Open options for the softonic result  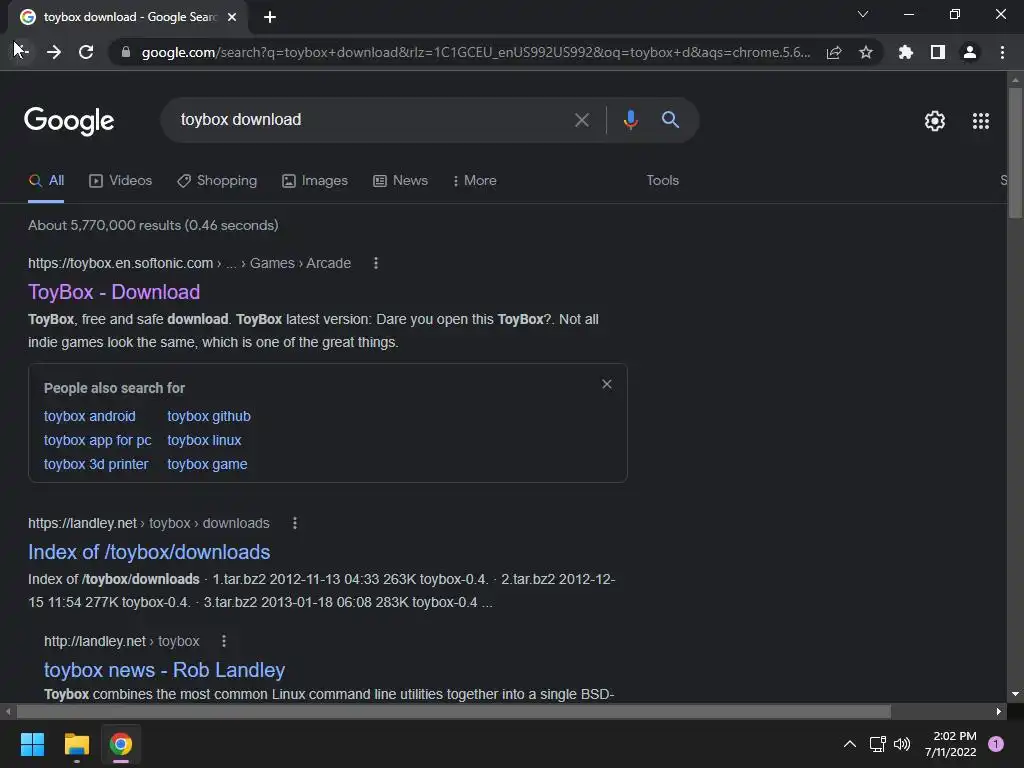coord(376,263)
